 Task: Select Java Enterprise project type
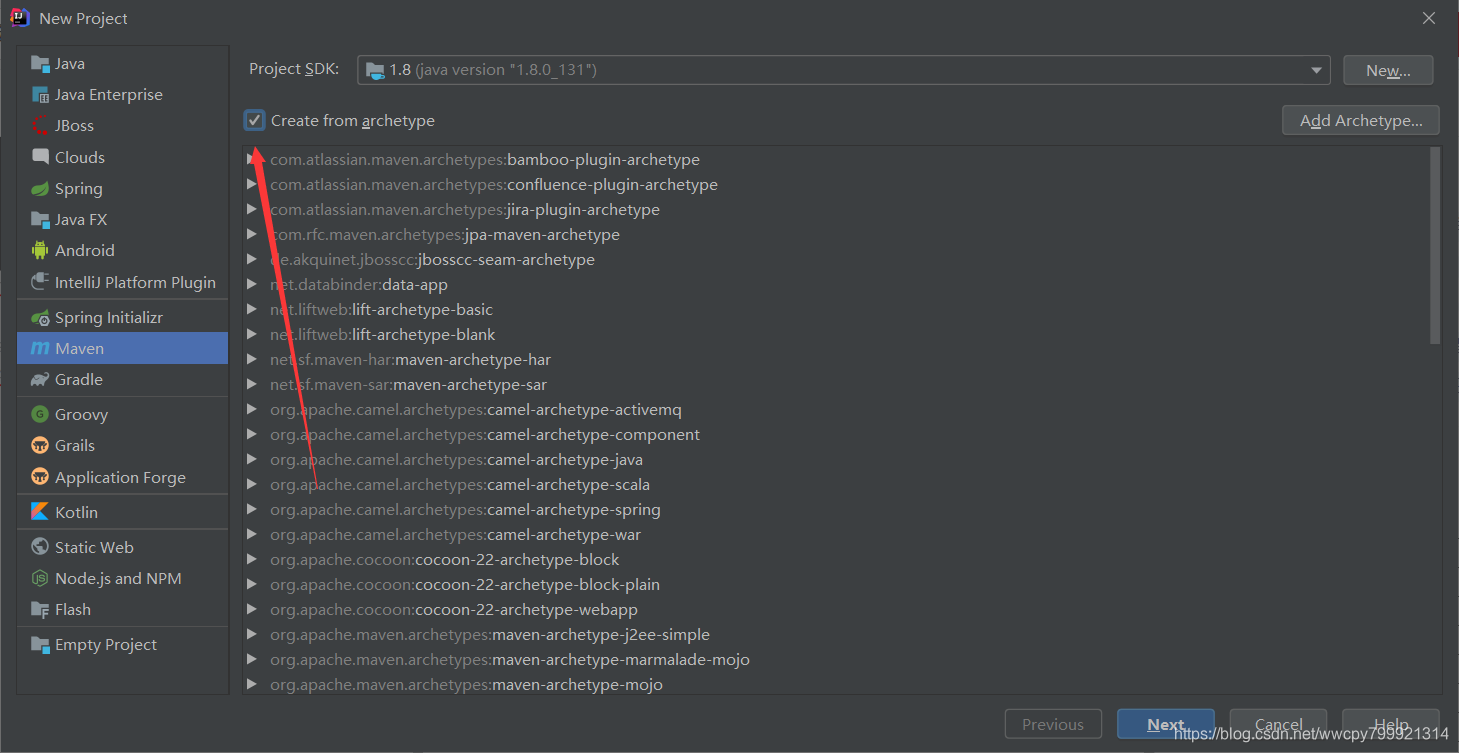click(x=123, y=95)
